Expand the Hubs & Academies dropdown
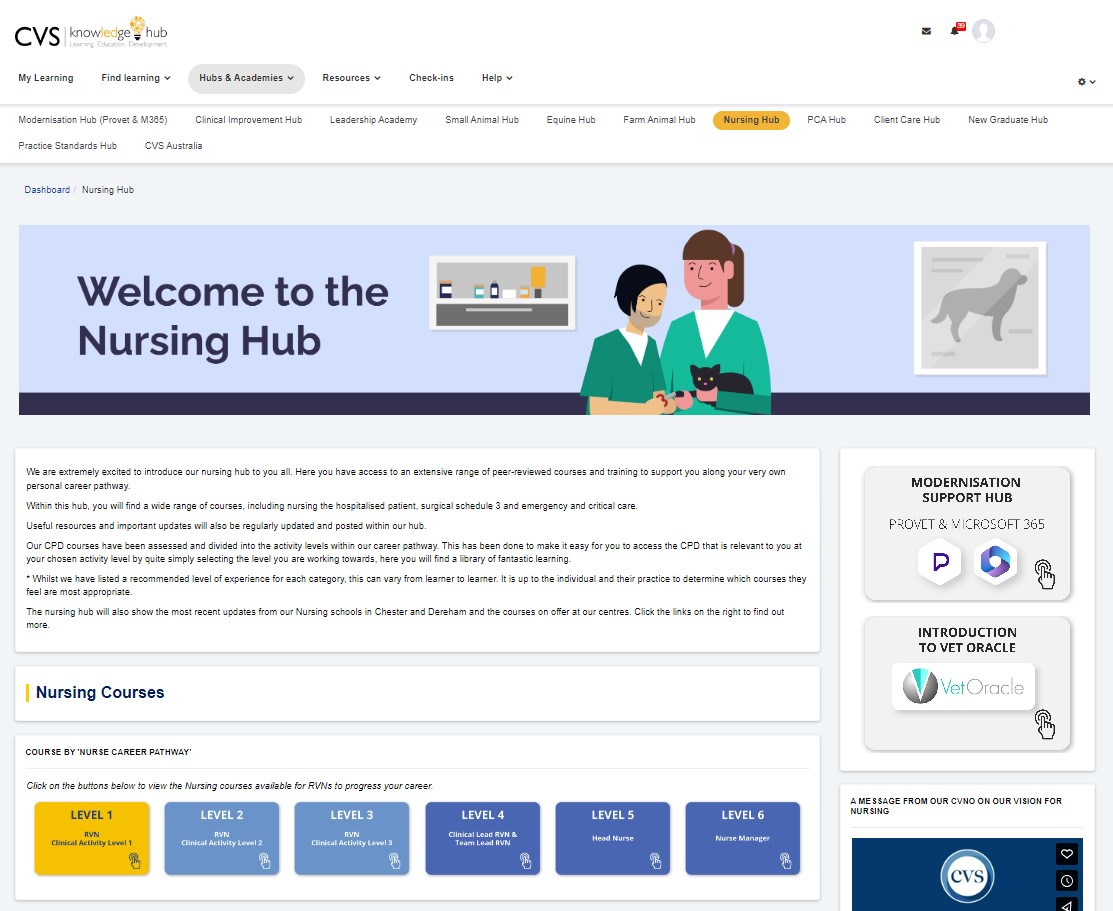The width and height of the screenshot is (1113, 911). [x=246, y=77]
